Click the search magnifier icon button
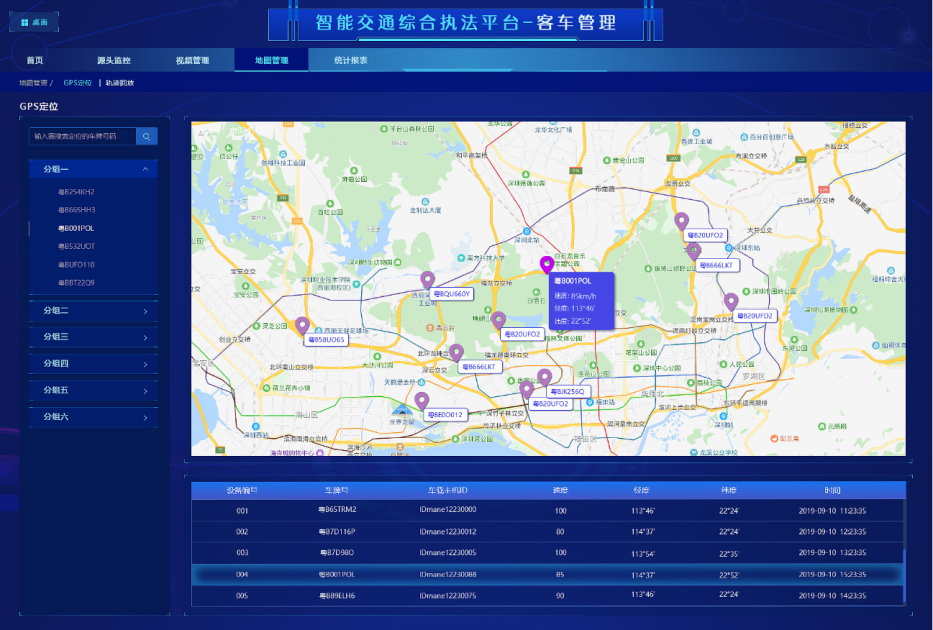Image resolution: width=933 pixels, height=630 pixels. 146,136
